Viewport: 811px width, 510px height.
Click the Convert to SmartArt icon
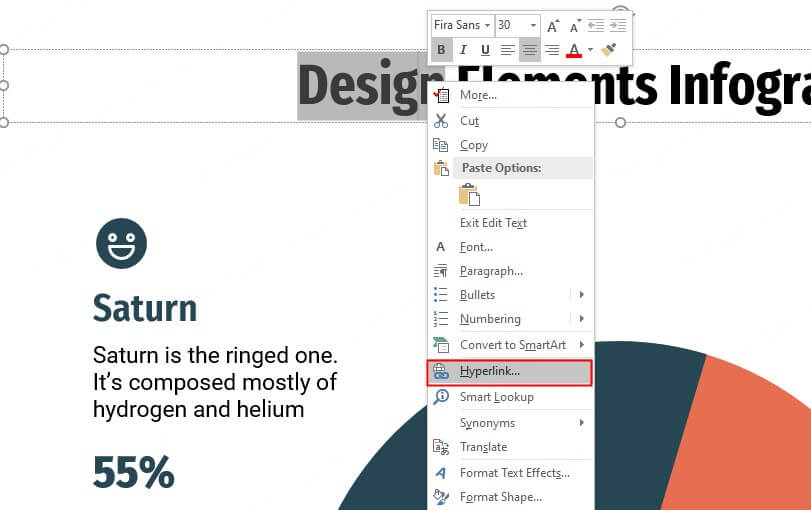(x=441, y=344)
